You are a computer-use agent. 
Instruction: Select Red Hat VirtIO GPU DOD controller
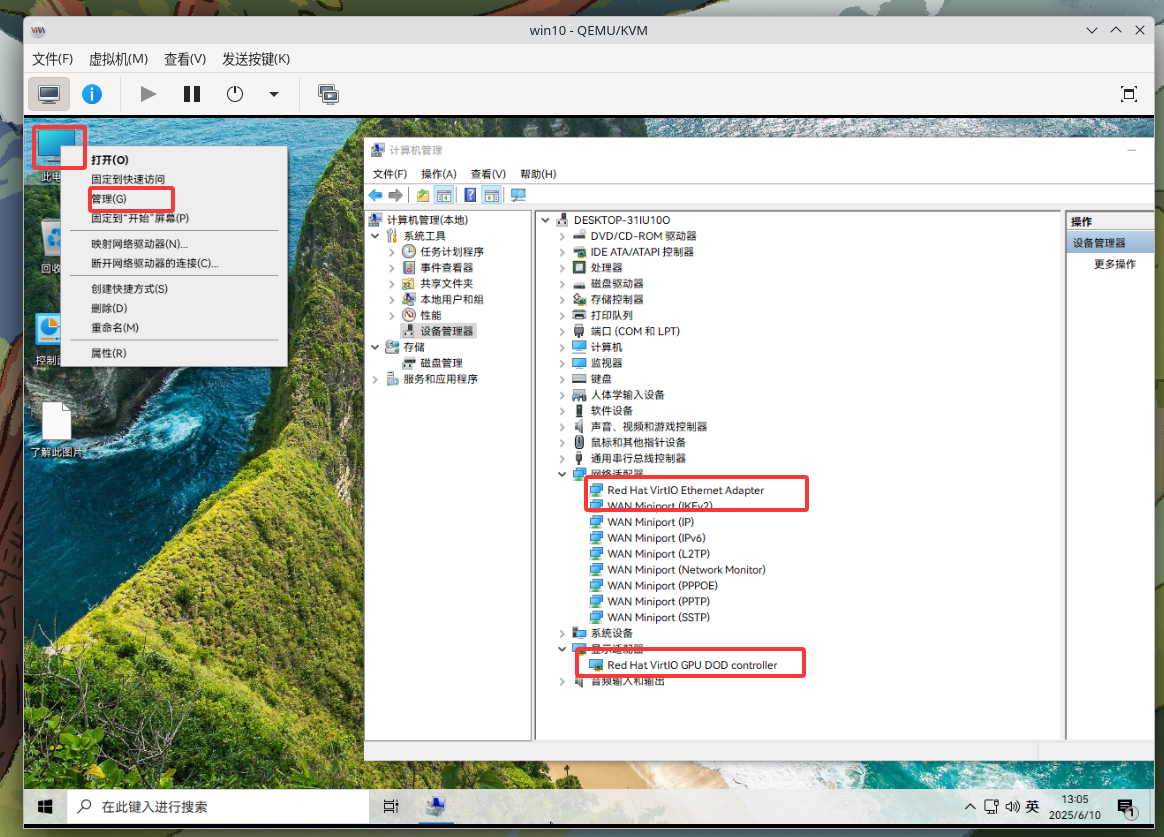pos(692,666)
